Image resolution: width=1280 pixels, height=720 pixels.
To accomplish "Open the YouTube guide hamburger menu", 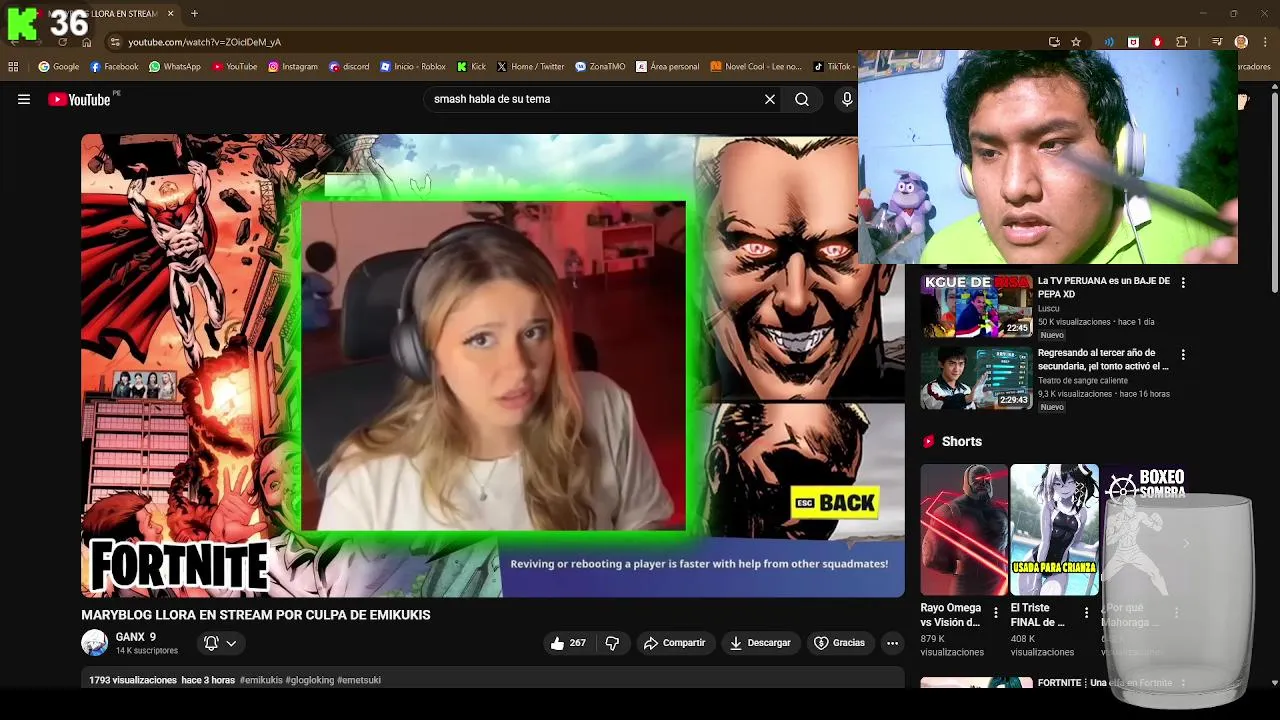I will 24,99.
